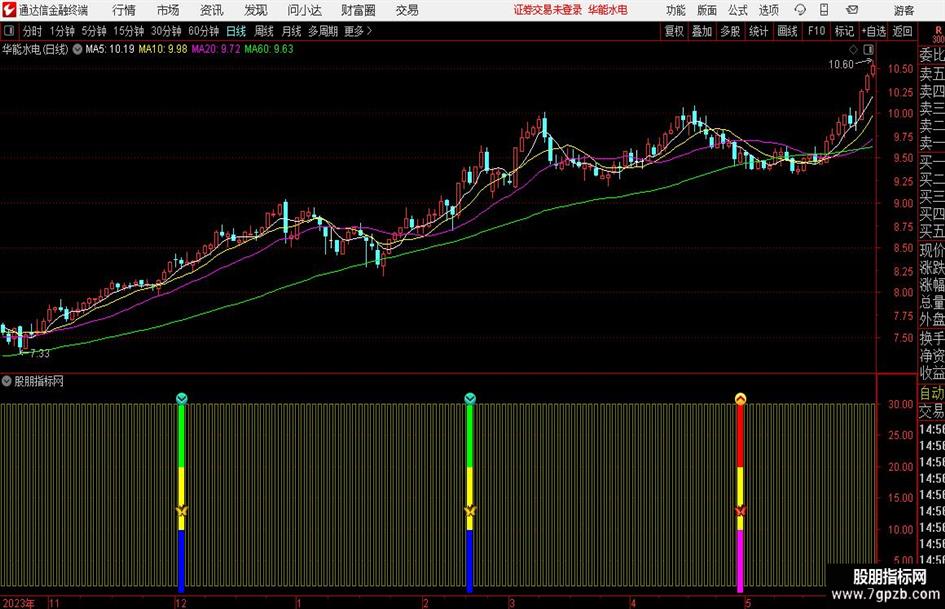945x609 pixels.
Task: Switch to 30分钟 chart period
Action: coord(166,31)
